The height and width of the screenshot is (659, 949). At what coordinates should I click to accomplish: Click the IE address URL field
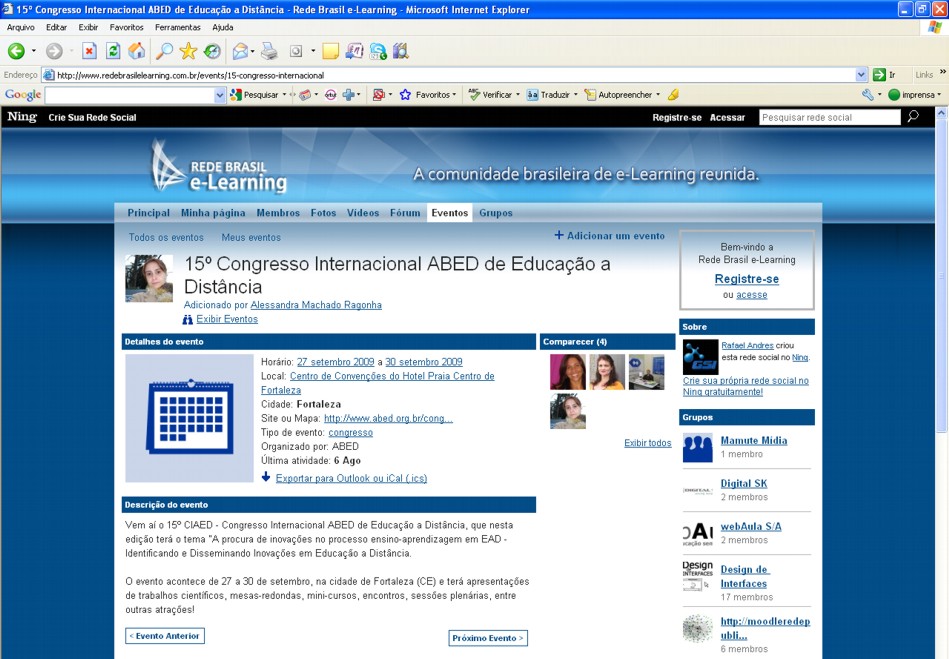[x=448, y=75]
